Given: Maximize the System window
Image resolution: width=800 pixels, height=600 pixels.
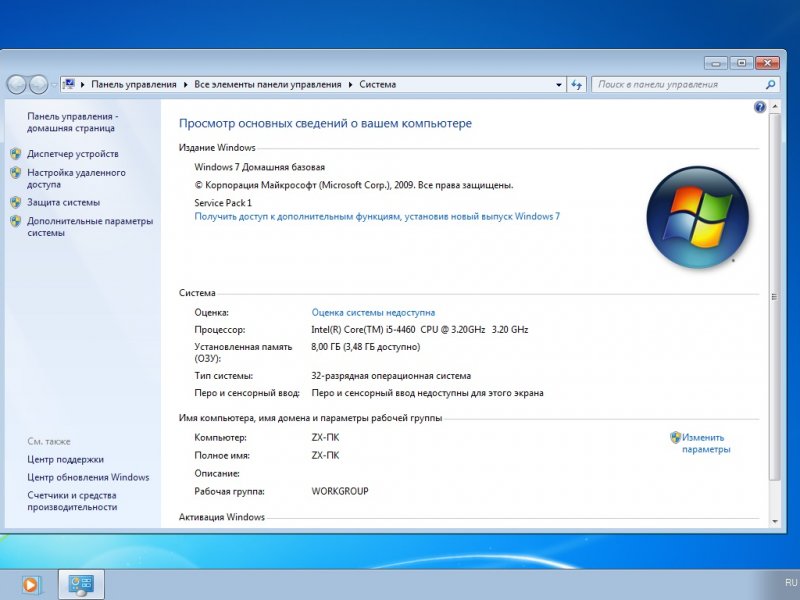Looking at the screenshot, I should 741,63.
